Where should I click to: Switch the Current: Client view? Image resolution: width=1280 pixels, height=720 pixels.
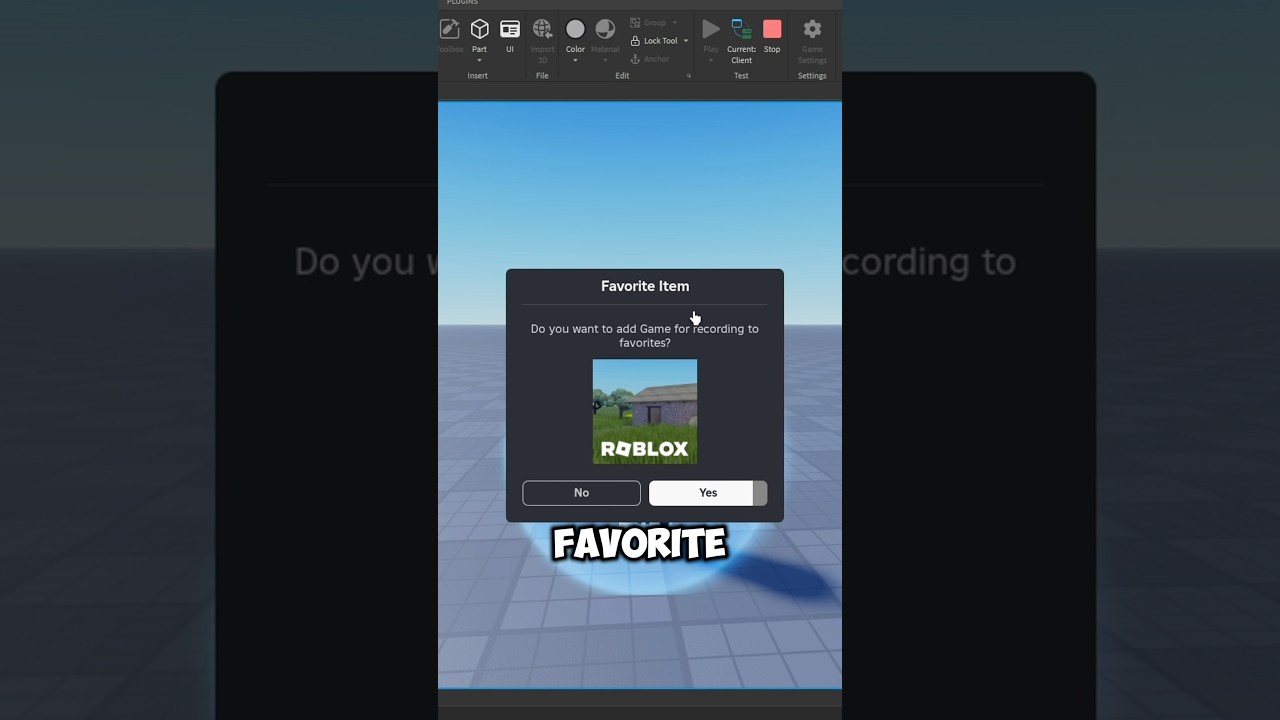741,40
